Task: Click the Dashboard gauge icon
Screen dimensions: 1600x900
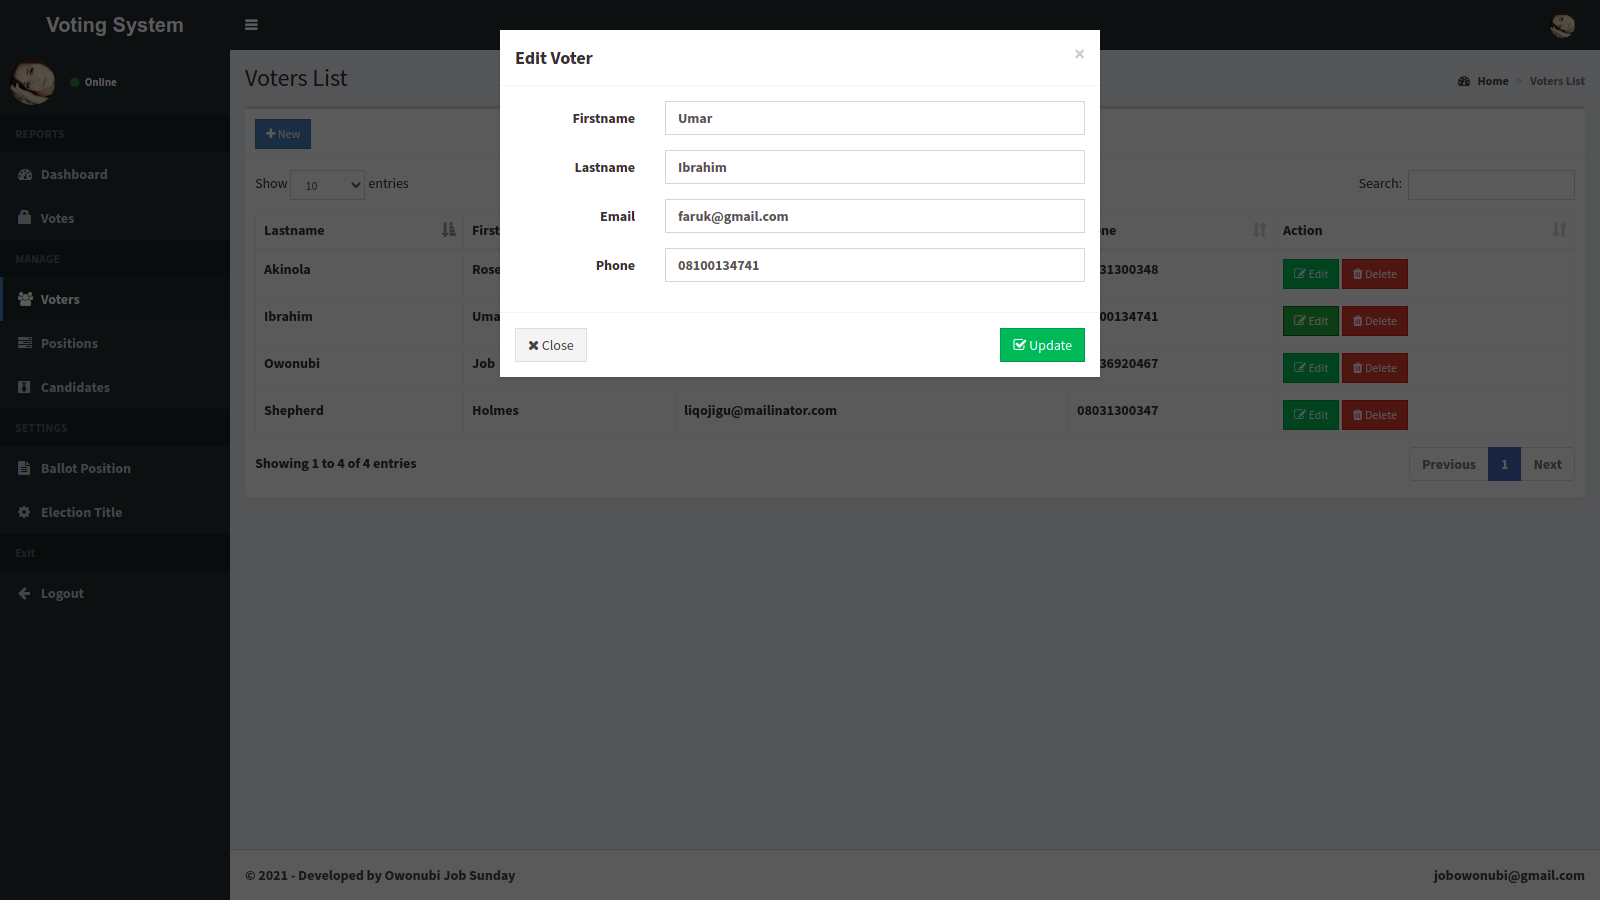Action: click(x=25, y=174)
